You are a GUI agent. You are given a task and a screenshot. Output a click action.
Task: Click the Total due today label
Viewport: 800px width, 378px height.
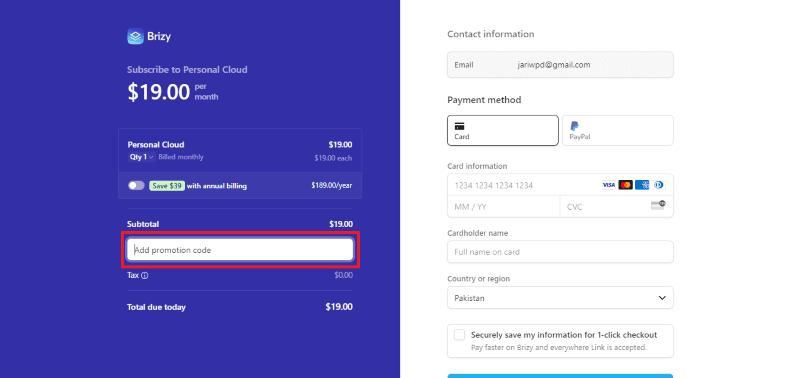coord(156,307)
